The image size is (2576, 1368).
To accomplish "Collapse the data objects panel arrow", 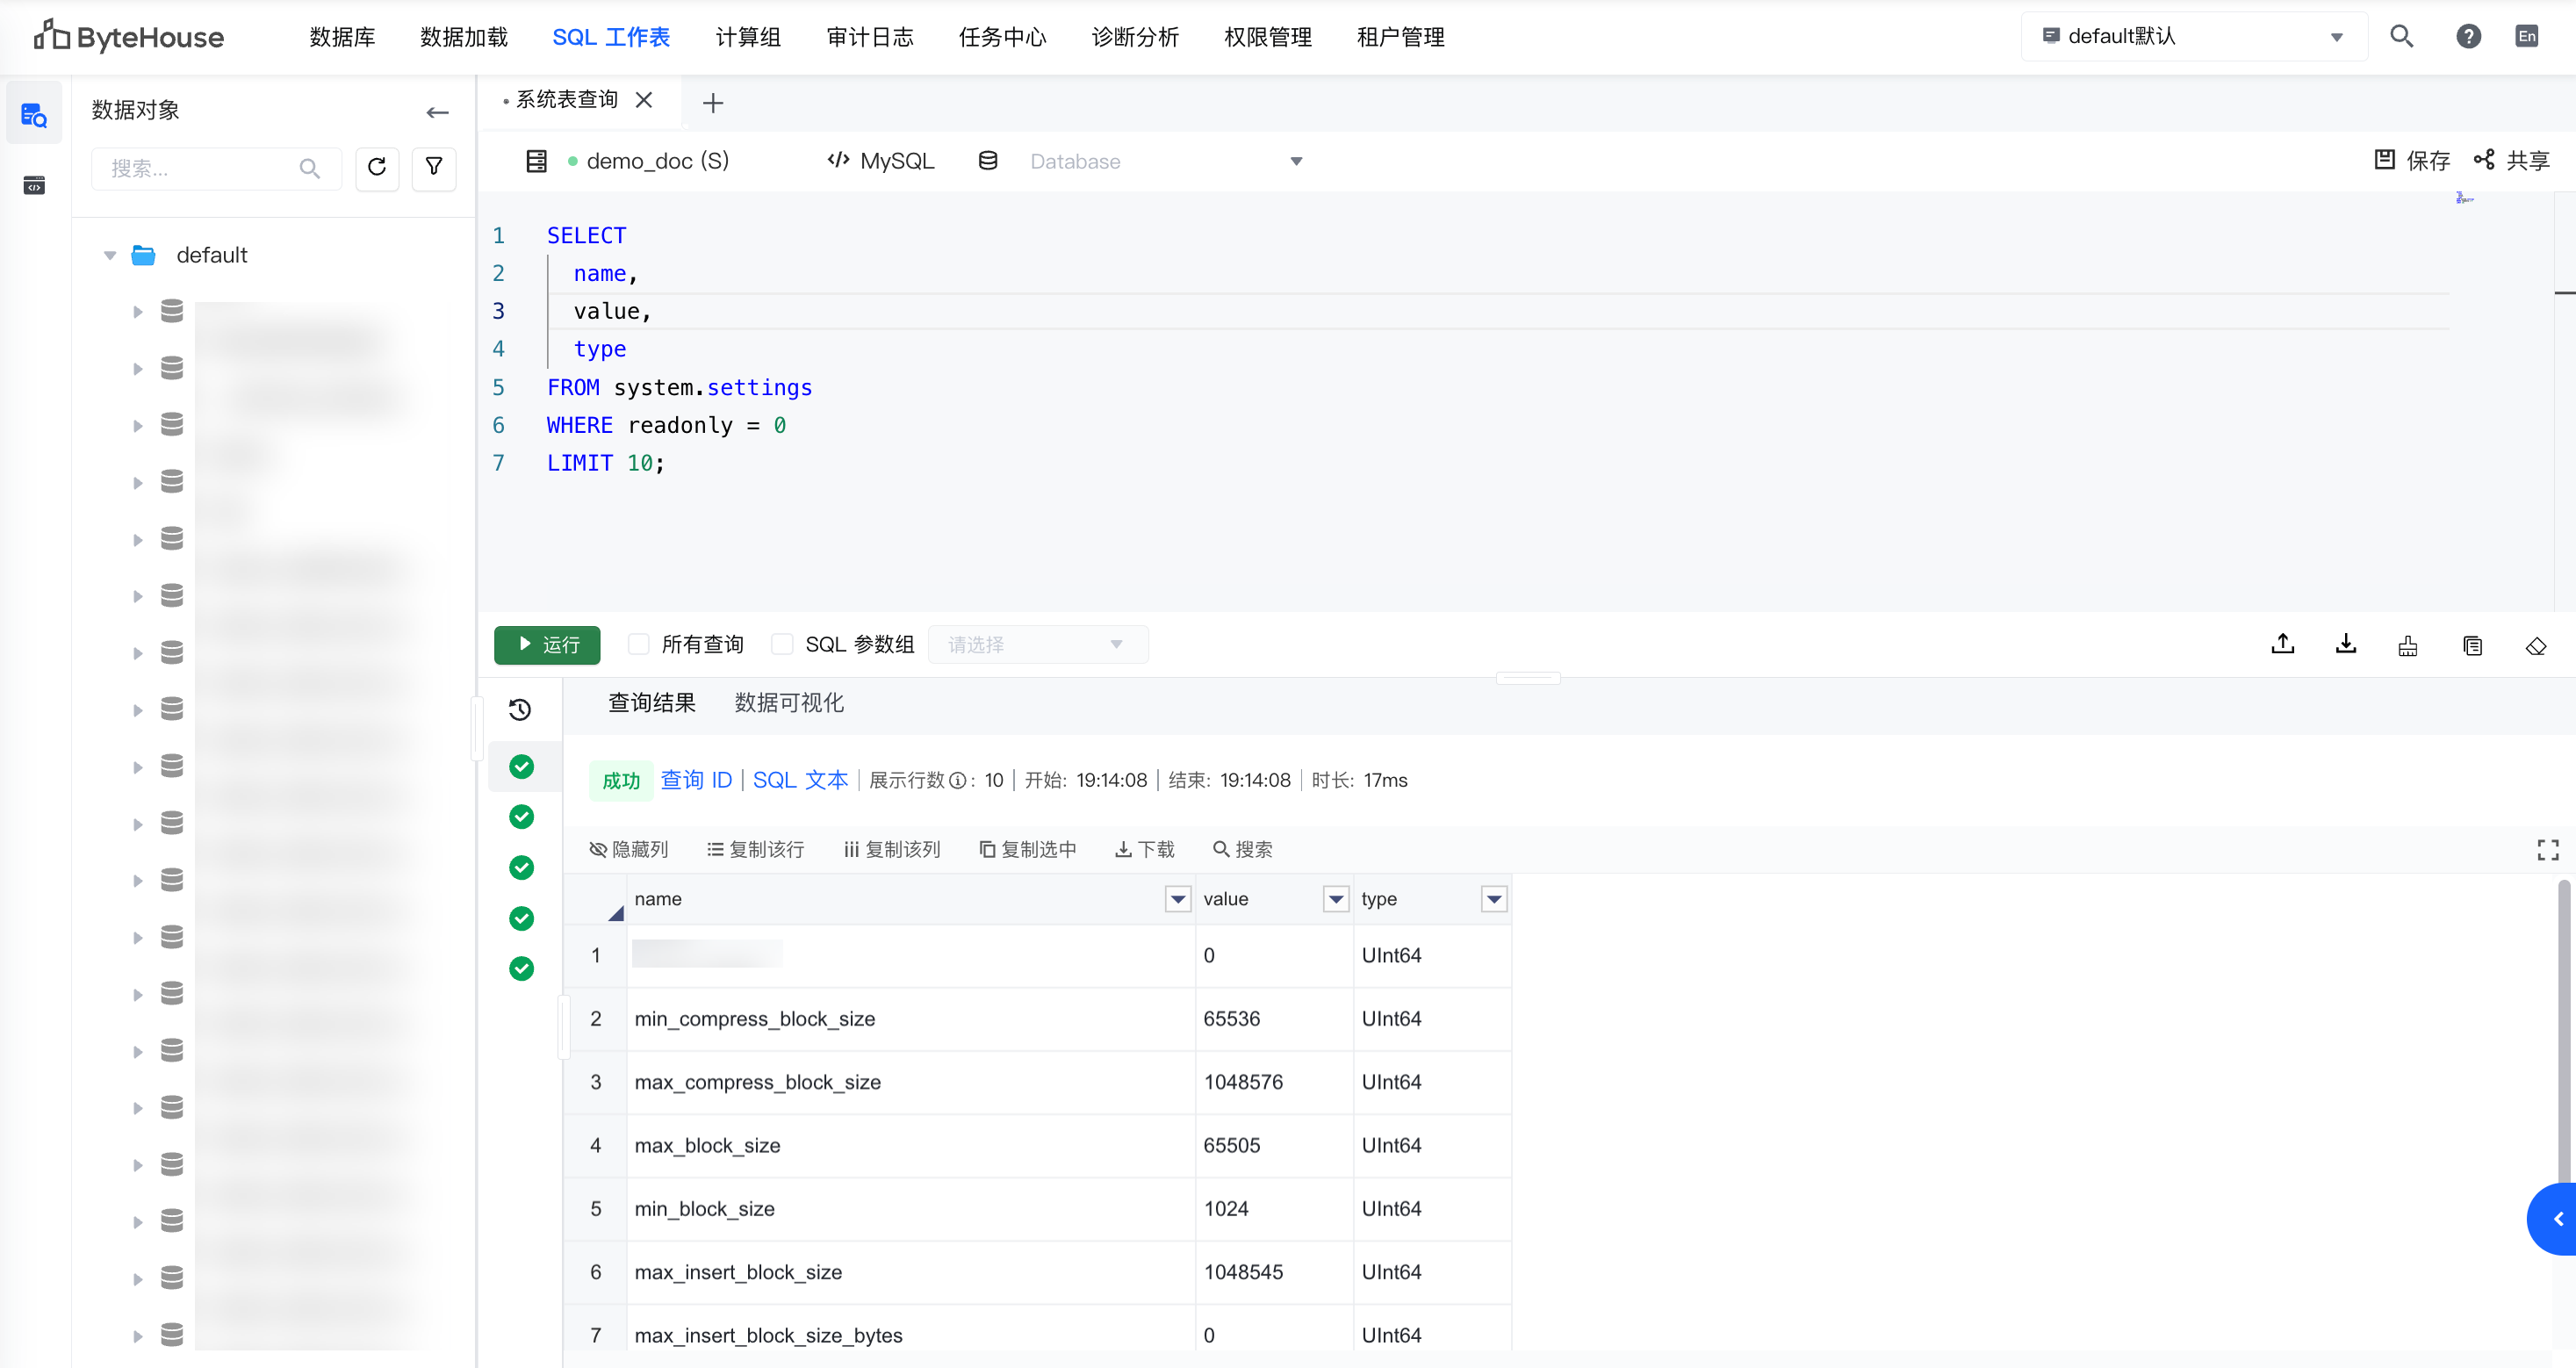I will coord(437,112).
